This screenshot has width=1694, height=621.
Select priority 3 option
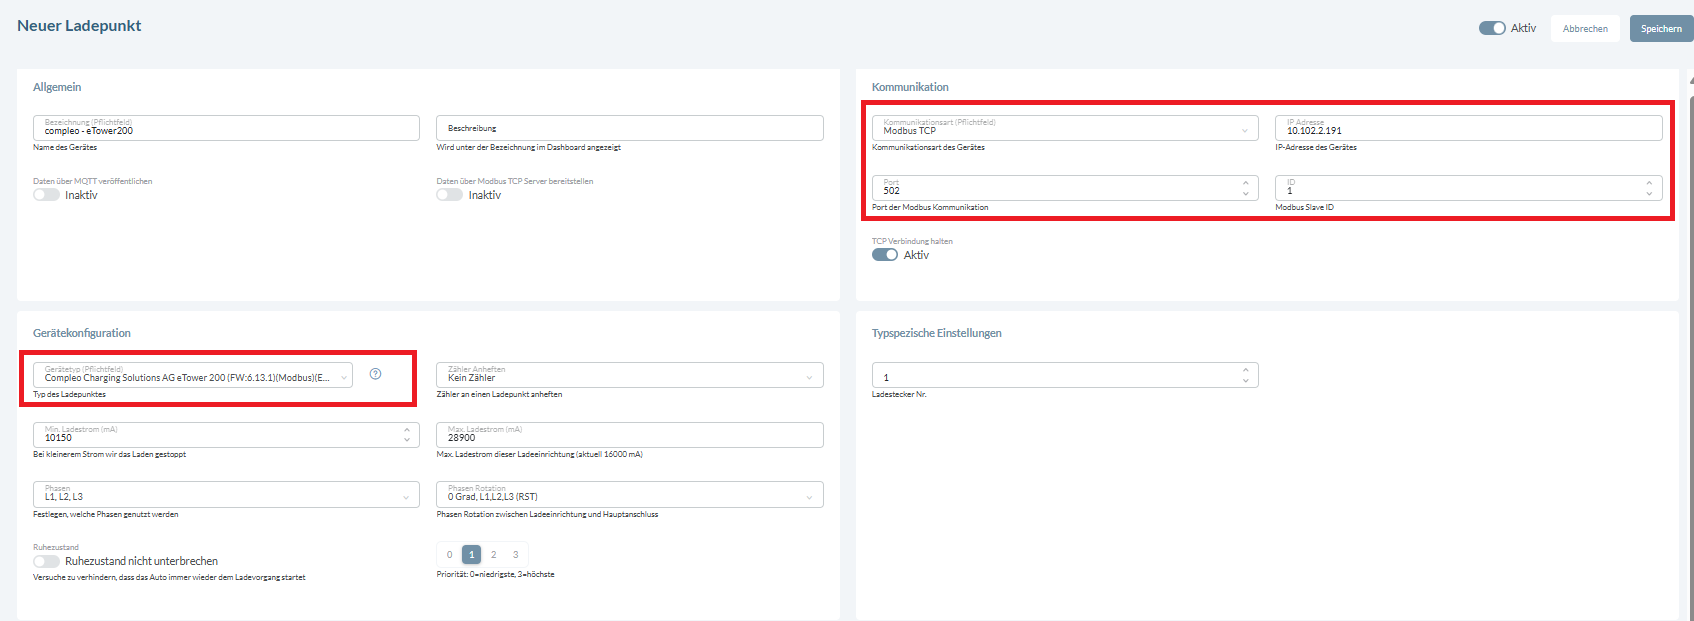516,554
